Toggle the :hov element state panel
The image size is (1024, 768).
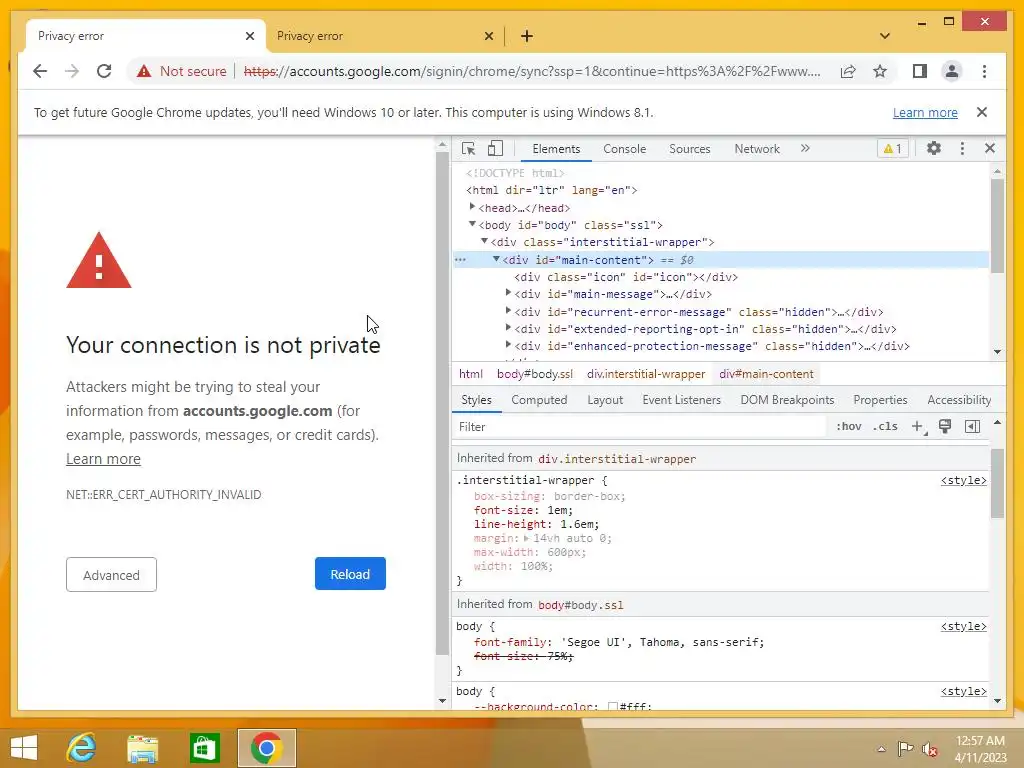848,426
